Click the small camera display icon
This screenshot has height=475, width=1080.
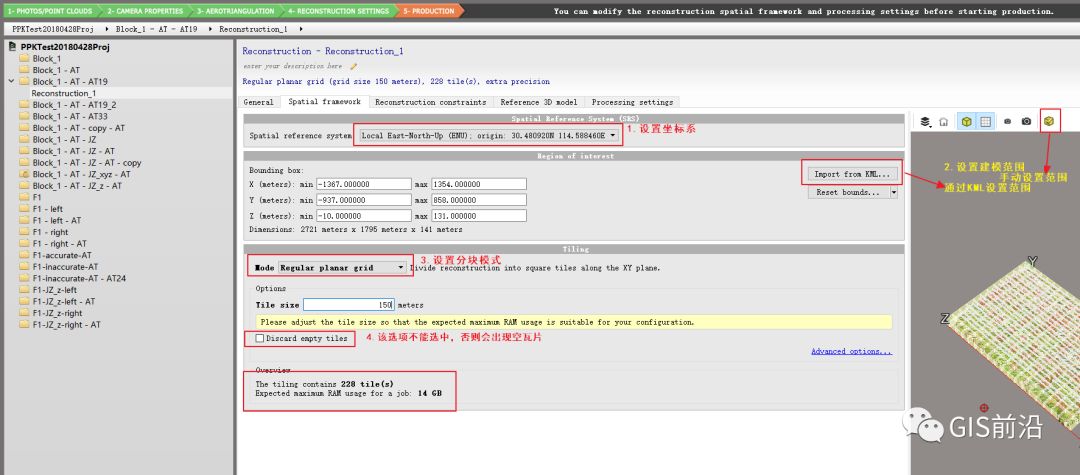pyautogui.click(x=1008, y=122)
